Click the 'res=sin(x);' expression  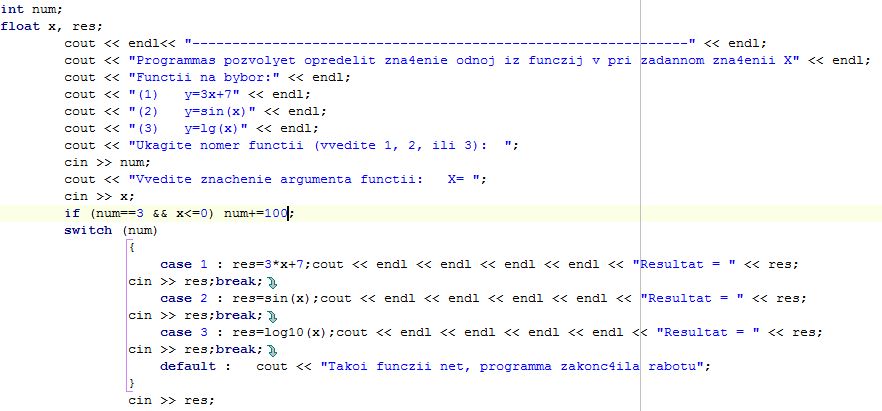(276, 298)
